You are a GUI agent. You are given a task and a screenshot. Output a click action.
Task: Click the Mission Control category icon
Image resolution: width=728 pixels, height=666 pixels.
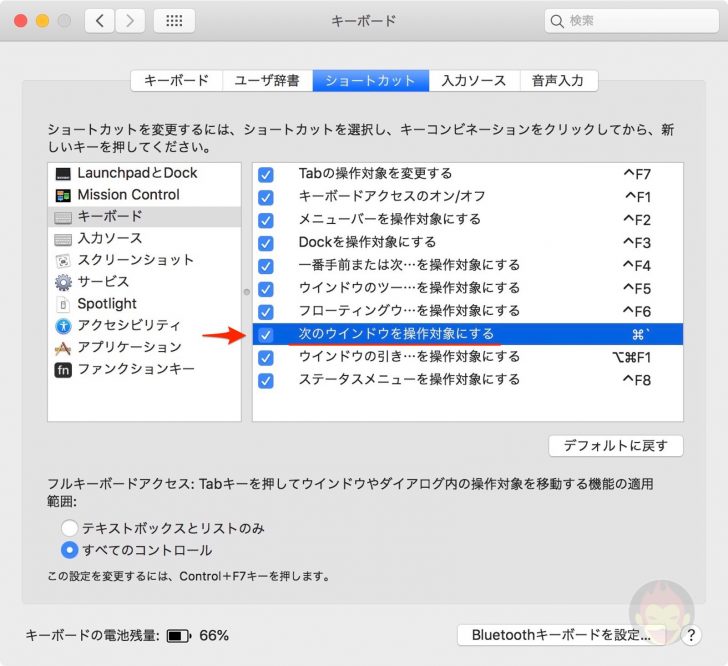tap(63, 196)
